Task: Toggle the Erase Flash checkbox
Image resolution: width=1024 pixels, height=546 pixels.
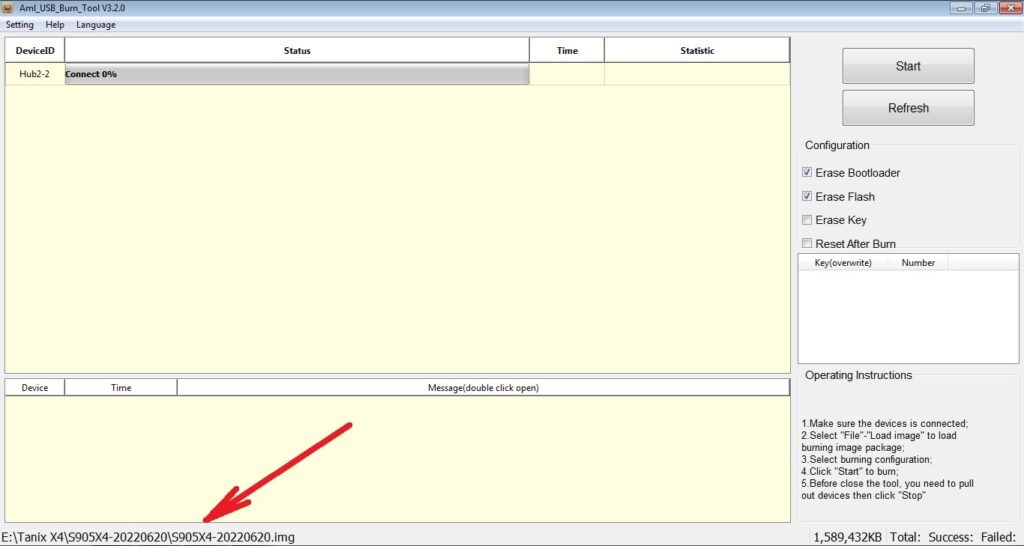Action: pyautogui.click(x=807, y=196)
